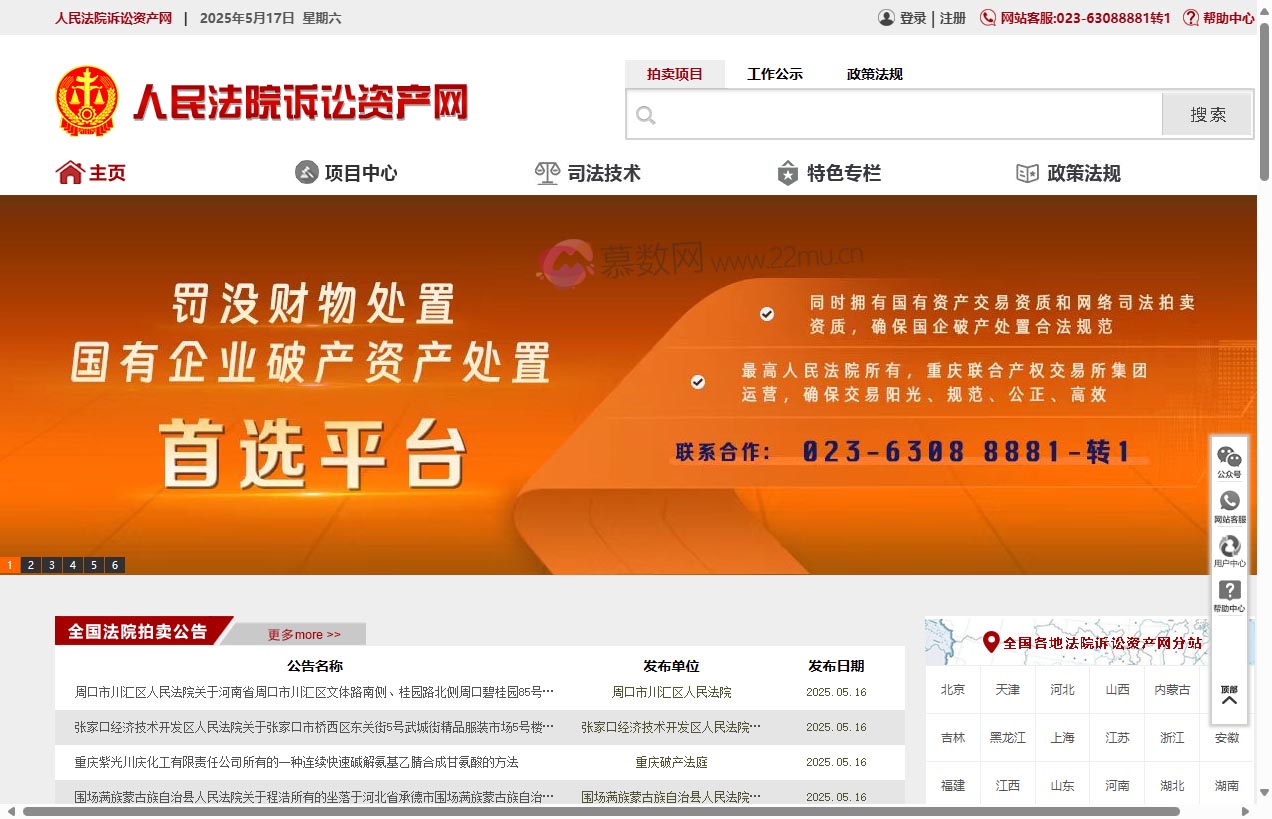Image resolution: width=1272 pixels, height=819 pixels.
Task: Select the 拍卖项目 tab
Action: coord(674,73)
